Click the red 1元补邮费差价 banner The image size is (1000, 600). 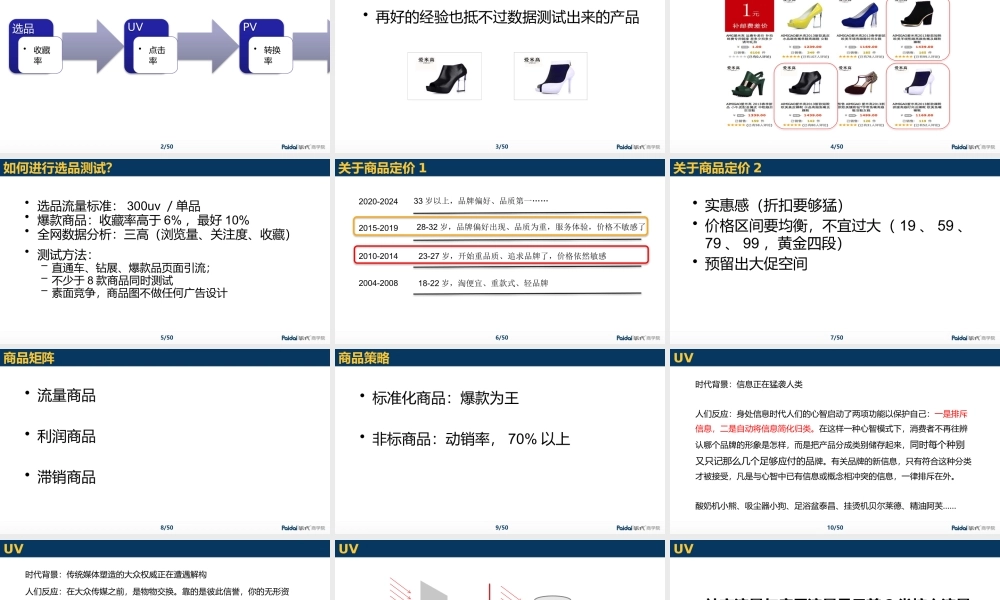click(748, 18)
